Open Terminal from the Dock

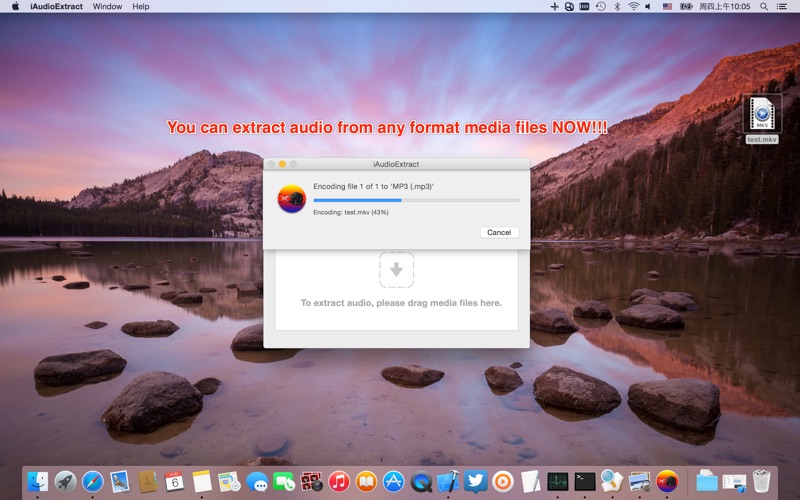585,481
